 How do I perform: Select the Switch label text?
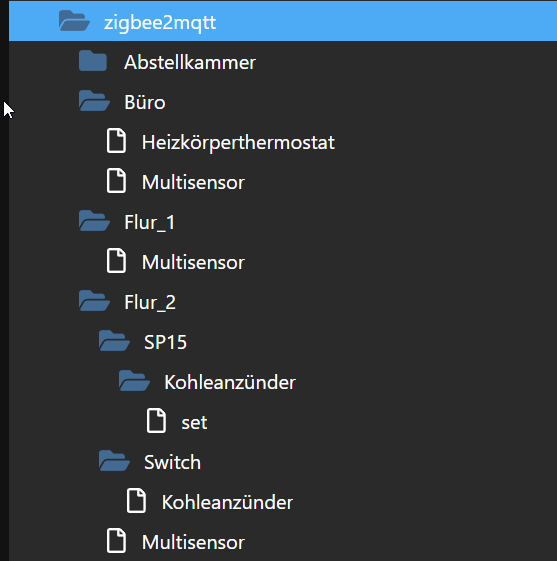click(x=172, y=462)
